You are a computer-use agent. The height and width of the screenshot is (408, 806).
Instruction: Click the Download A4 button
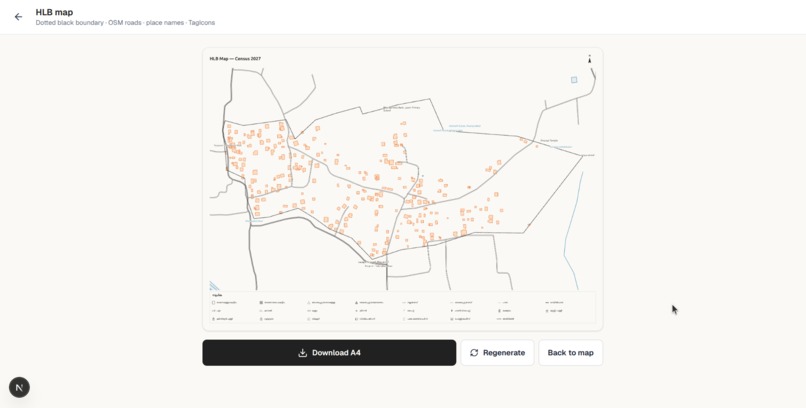coord(329,353)
